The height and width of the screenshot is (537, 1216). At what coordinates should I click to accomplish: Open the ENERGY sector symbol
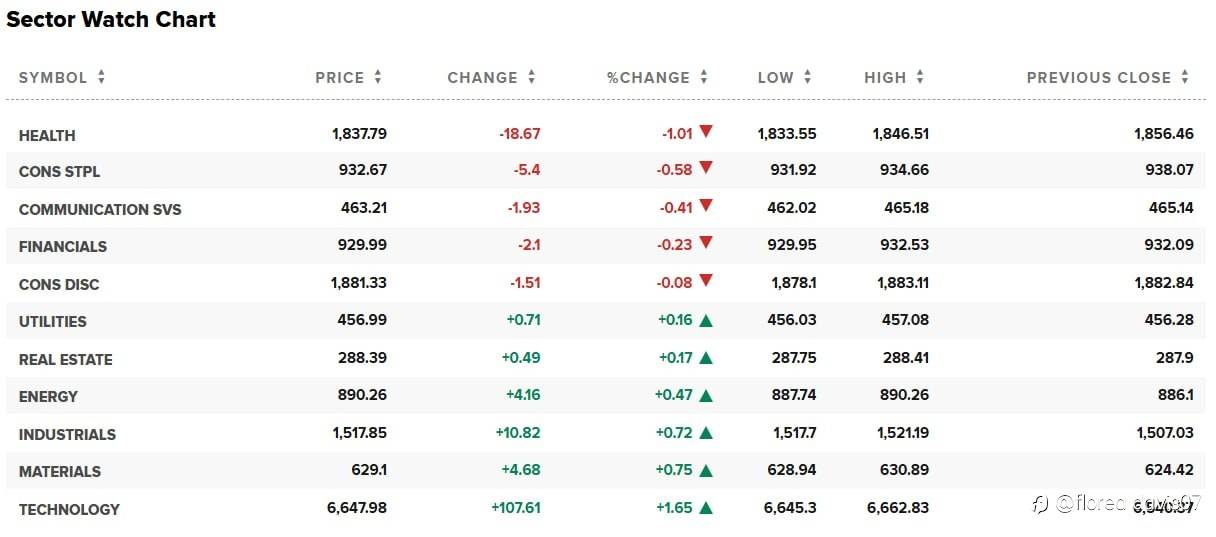click(x=48, y=397)
